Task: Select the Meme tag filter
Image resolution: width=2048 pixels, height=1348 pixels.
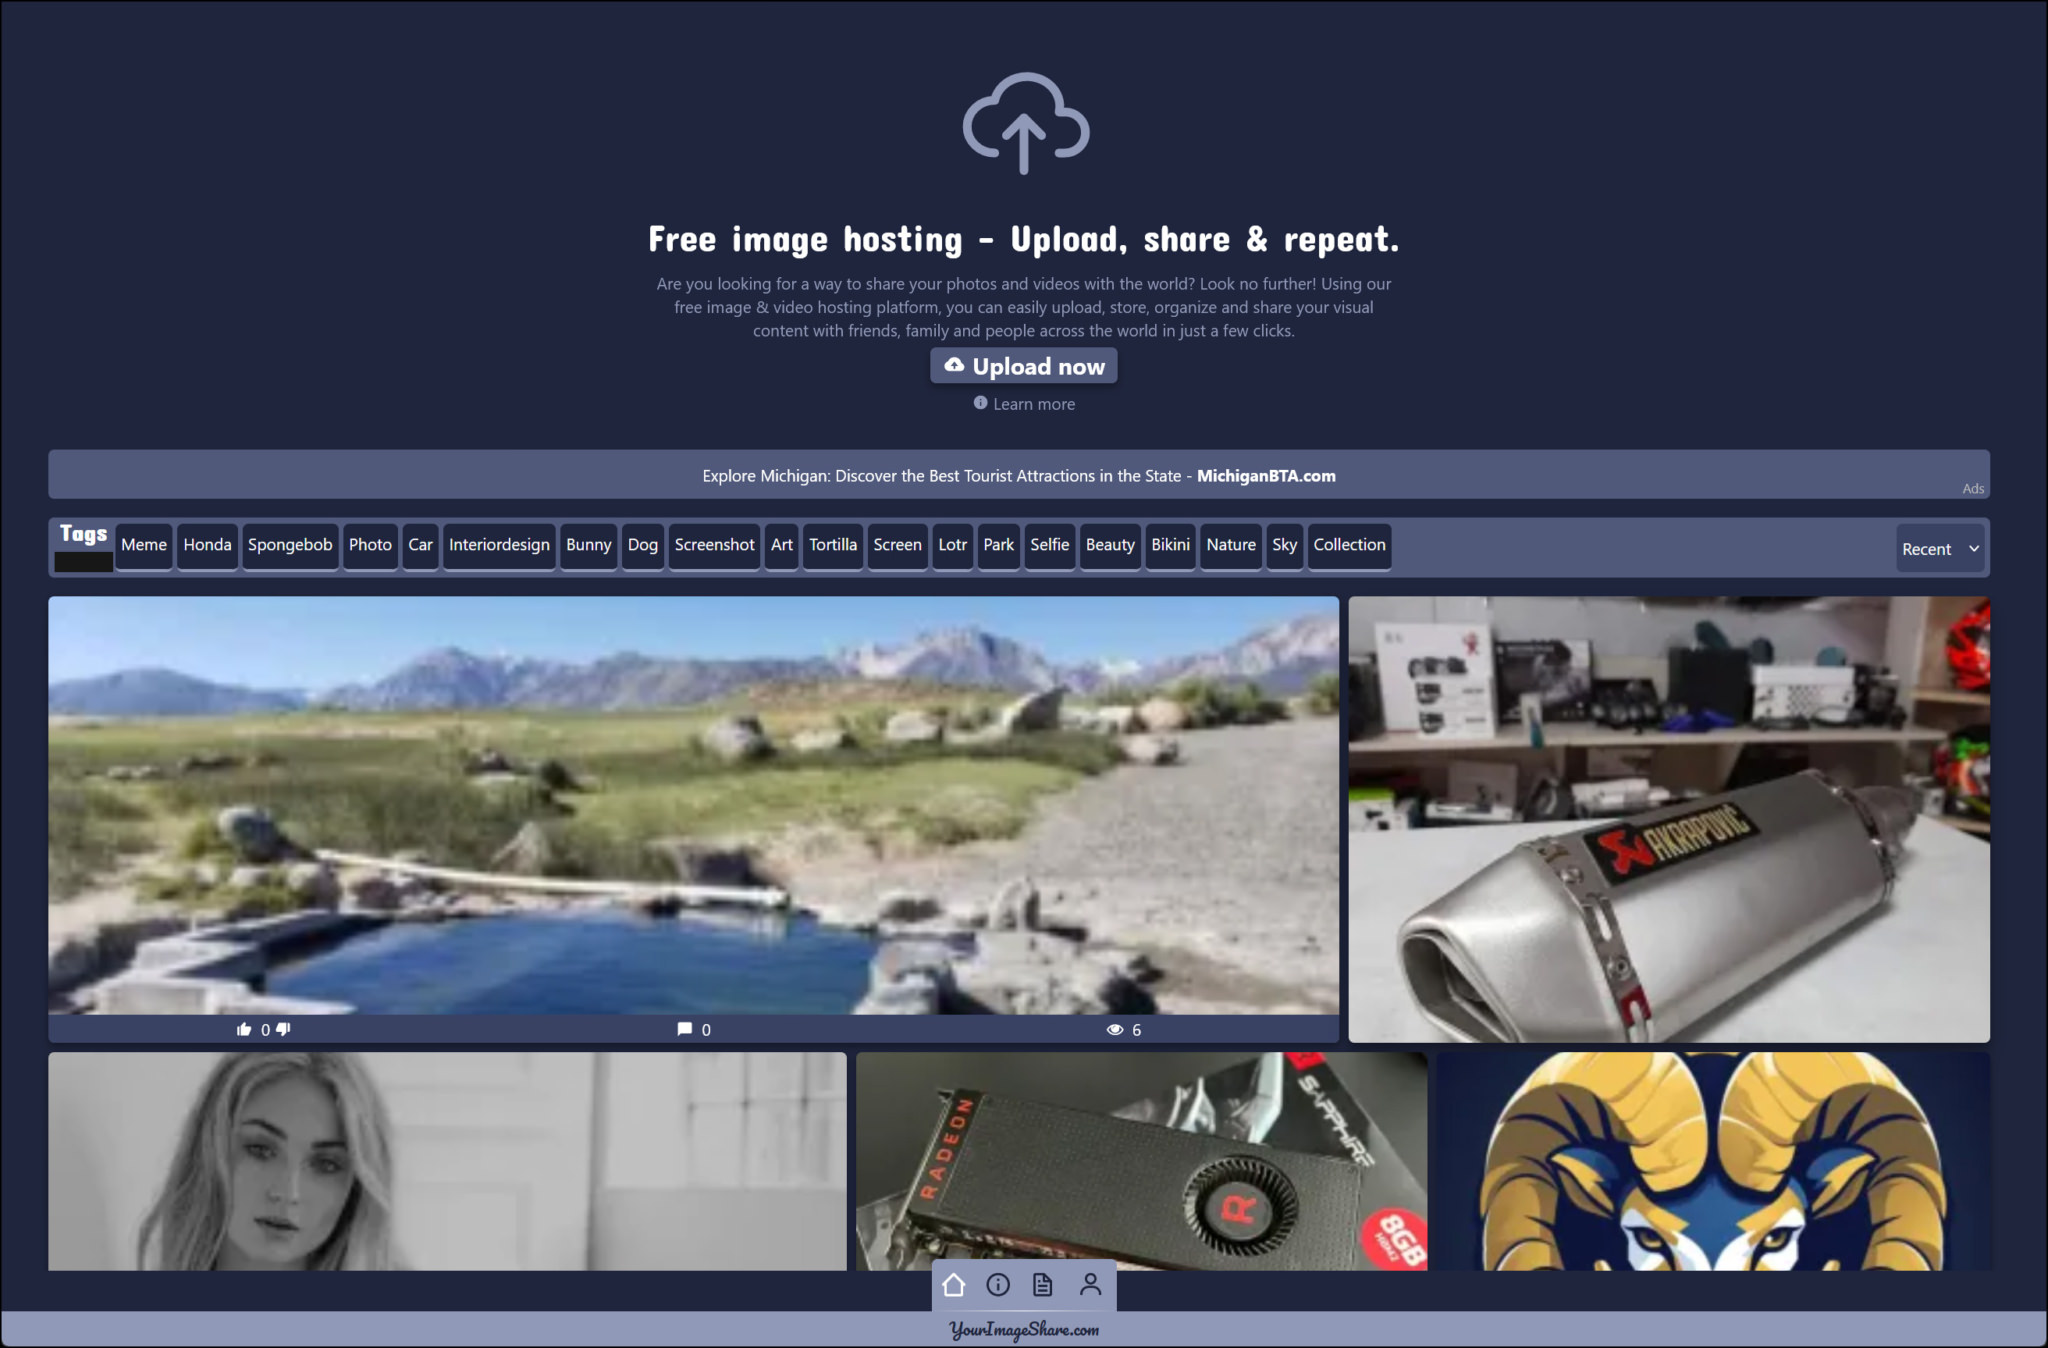Action: point(144,545)
